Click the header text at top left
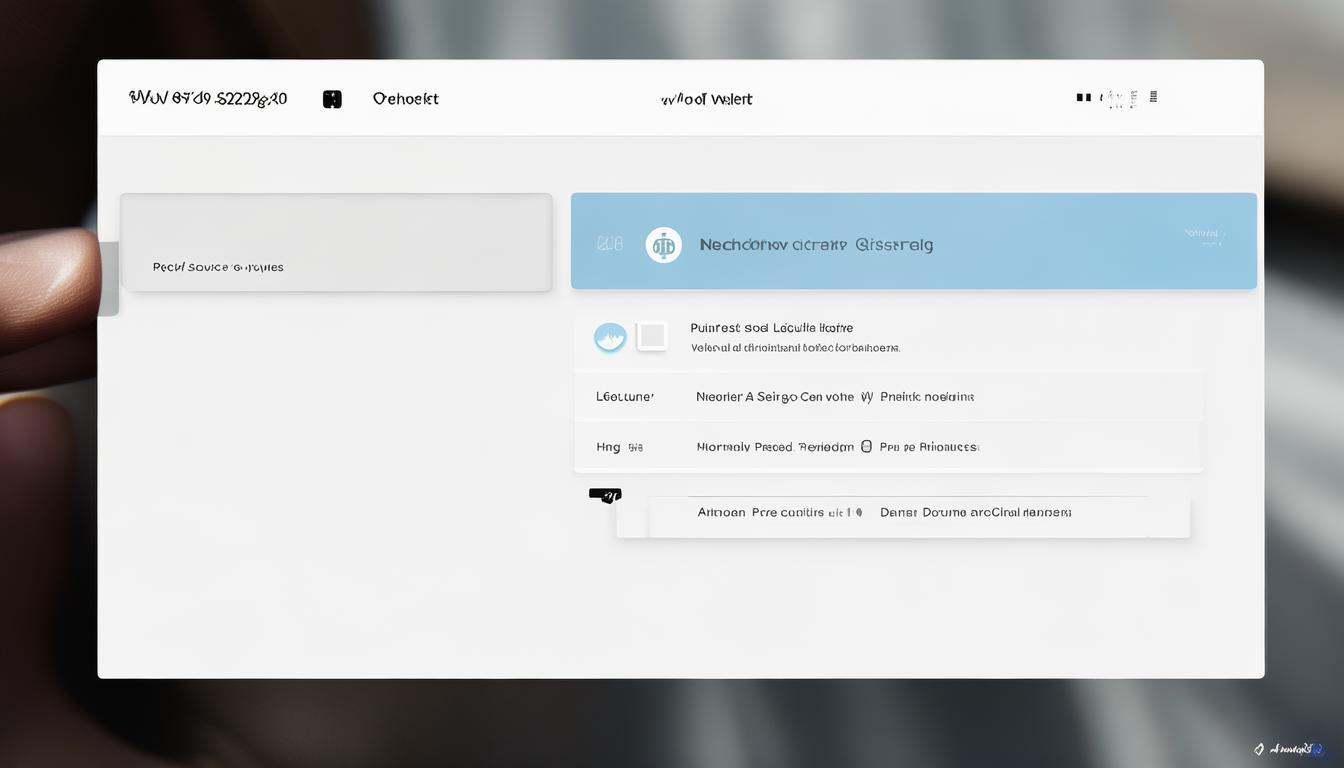This screenshot has height=768, width=1344. (x=208, y=98)
